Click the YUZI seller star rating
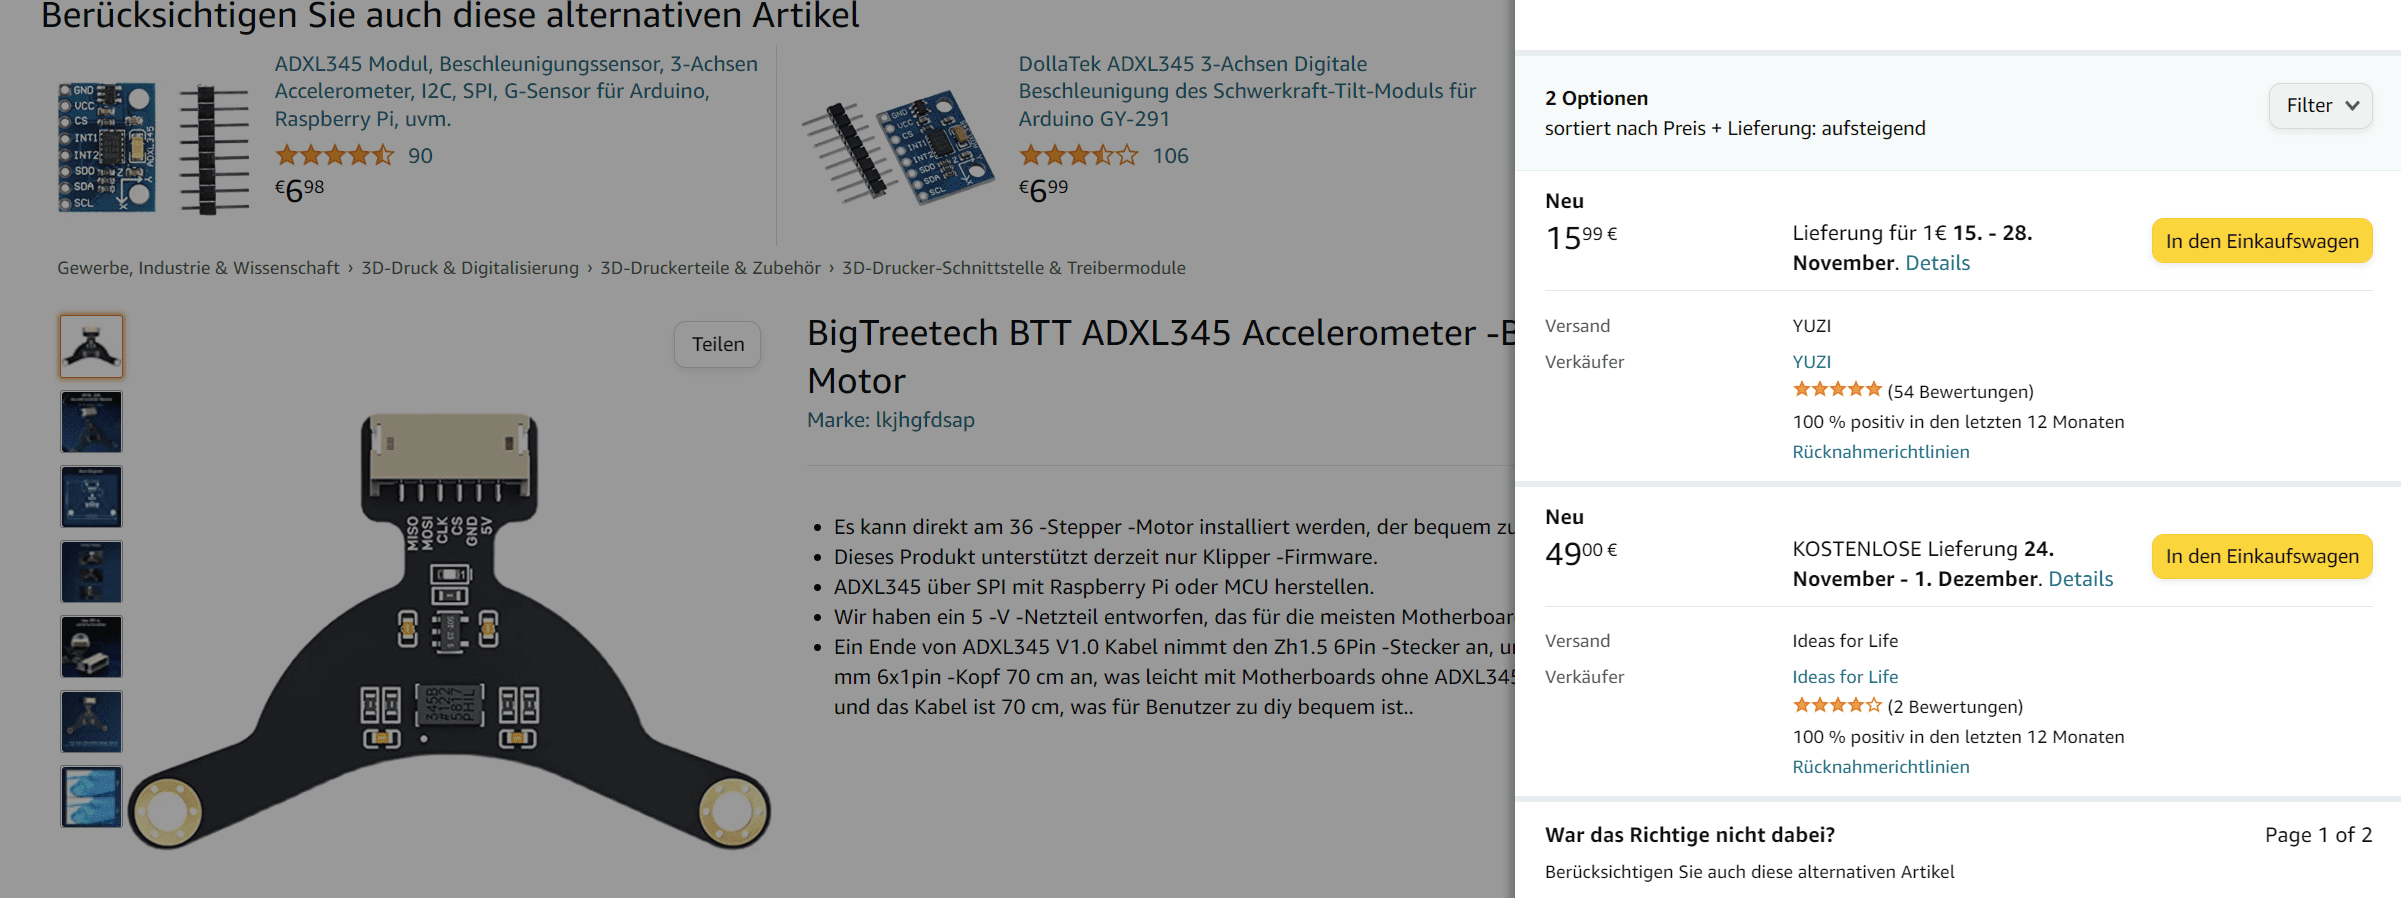 click(x=1836, y=390)
